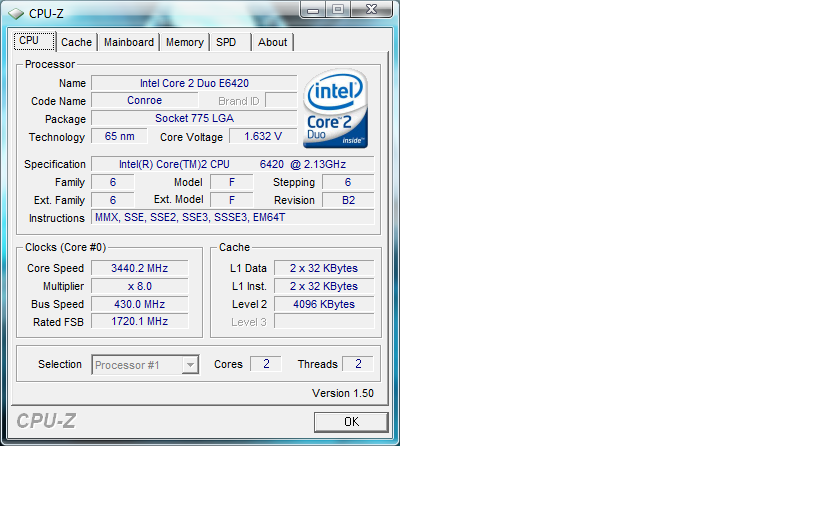
Task: Minimize the CPU-Z window
Action: point(313,10)
